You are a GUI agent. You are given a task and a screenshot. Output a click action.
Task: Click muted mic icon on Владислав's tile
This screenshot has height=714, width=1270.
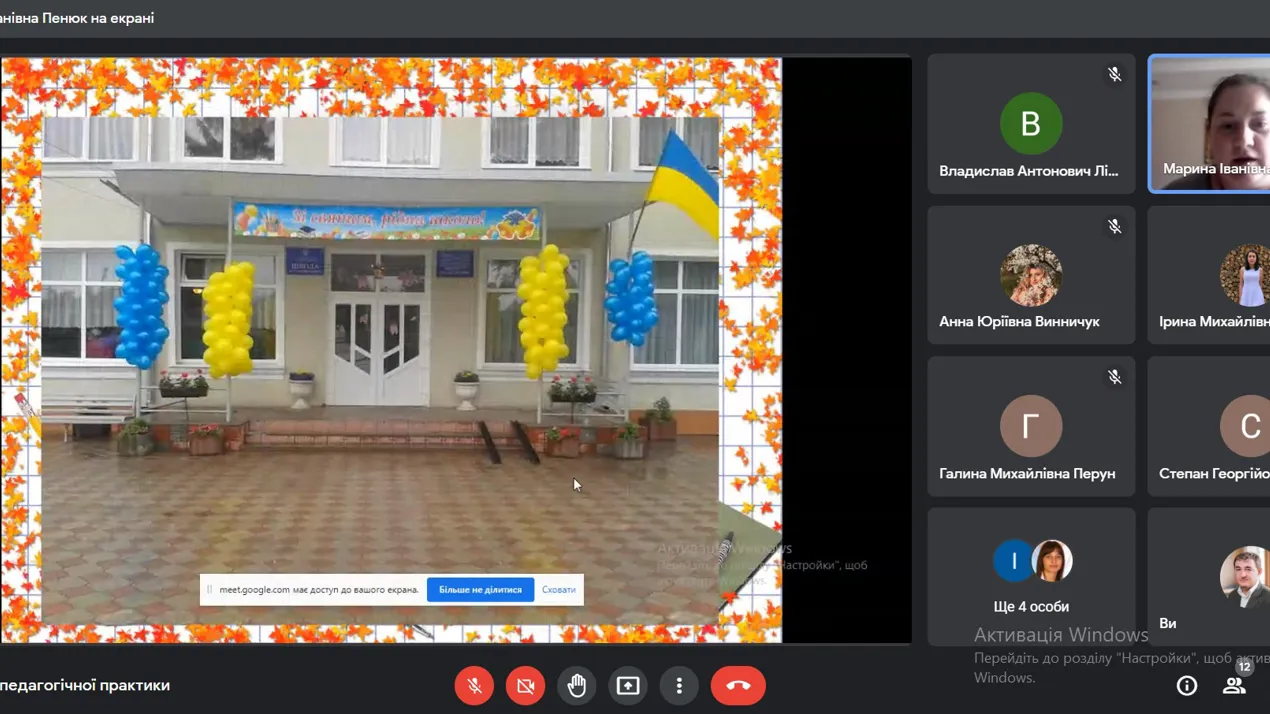(x=1114, y=75)
